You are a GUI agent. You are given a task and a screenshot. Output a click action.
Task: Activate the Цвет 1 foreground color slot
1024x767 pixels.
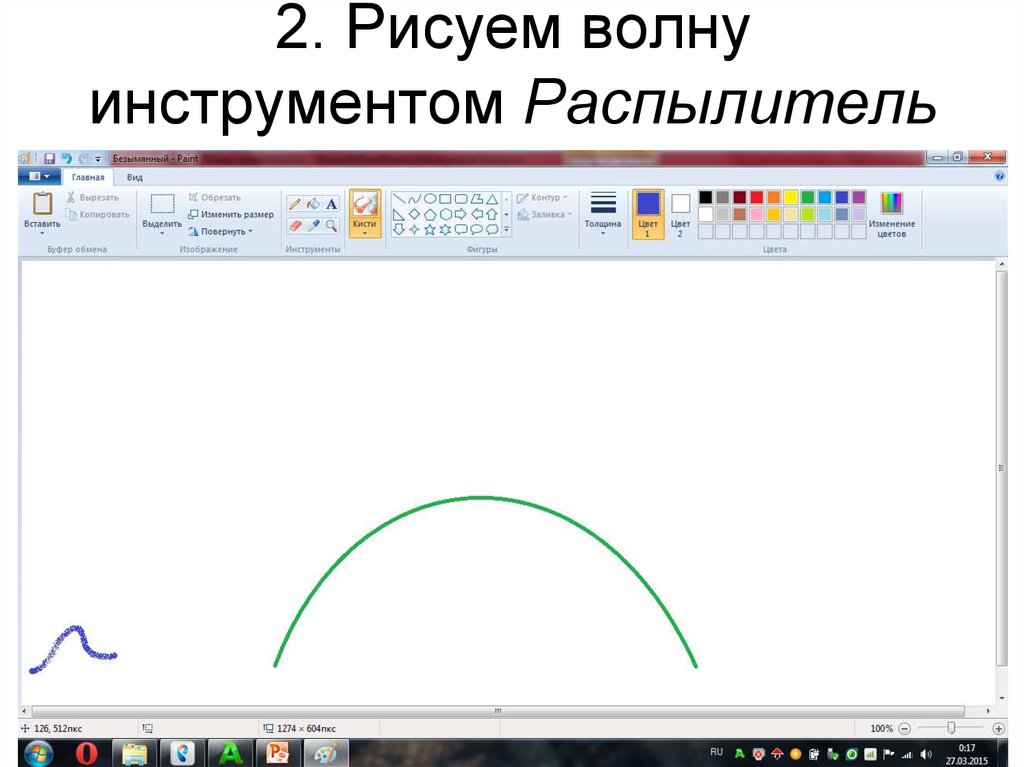click(647, 212)
